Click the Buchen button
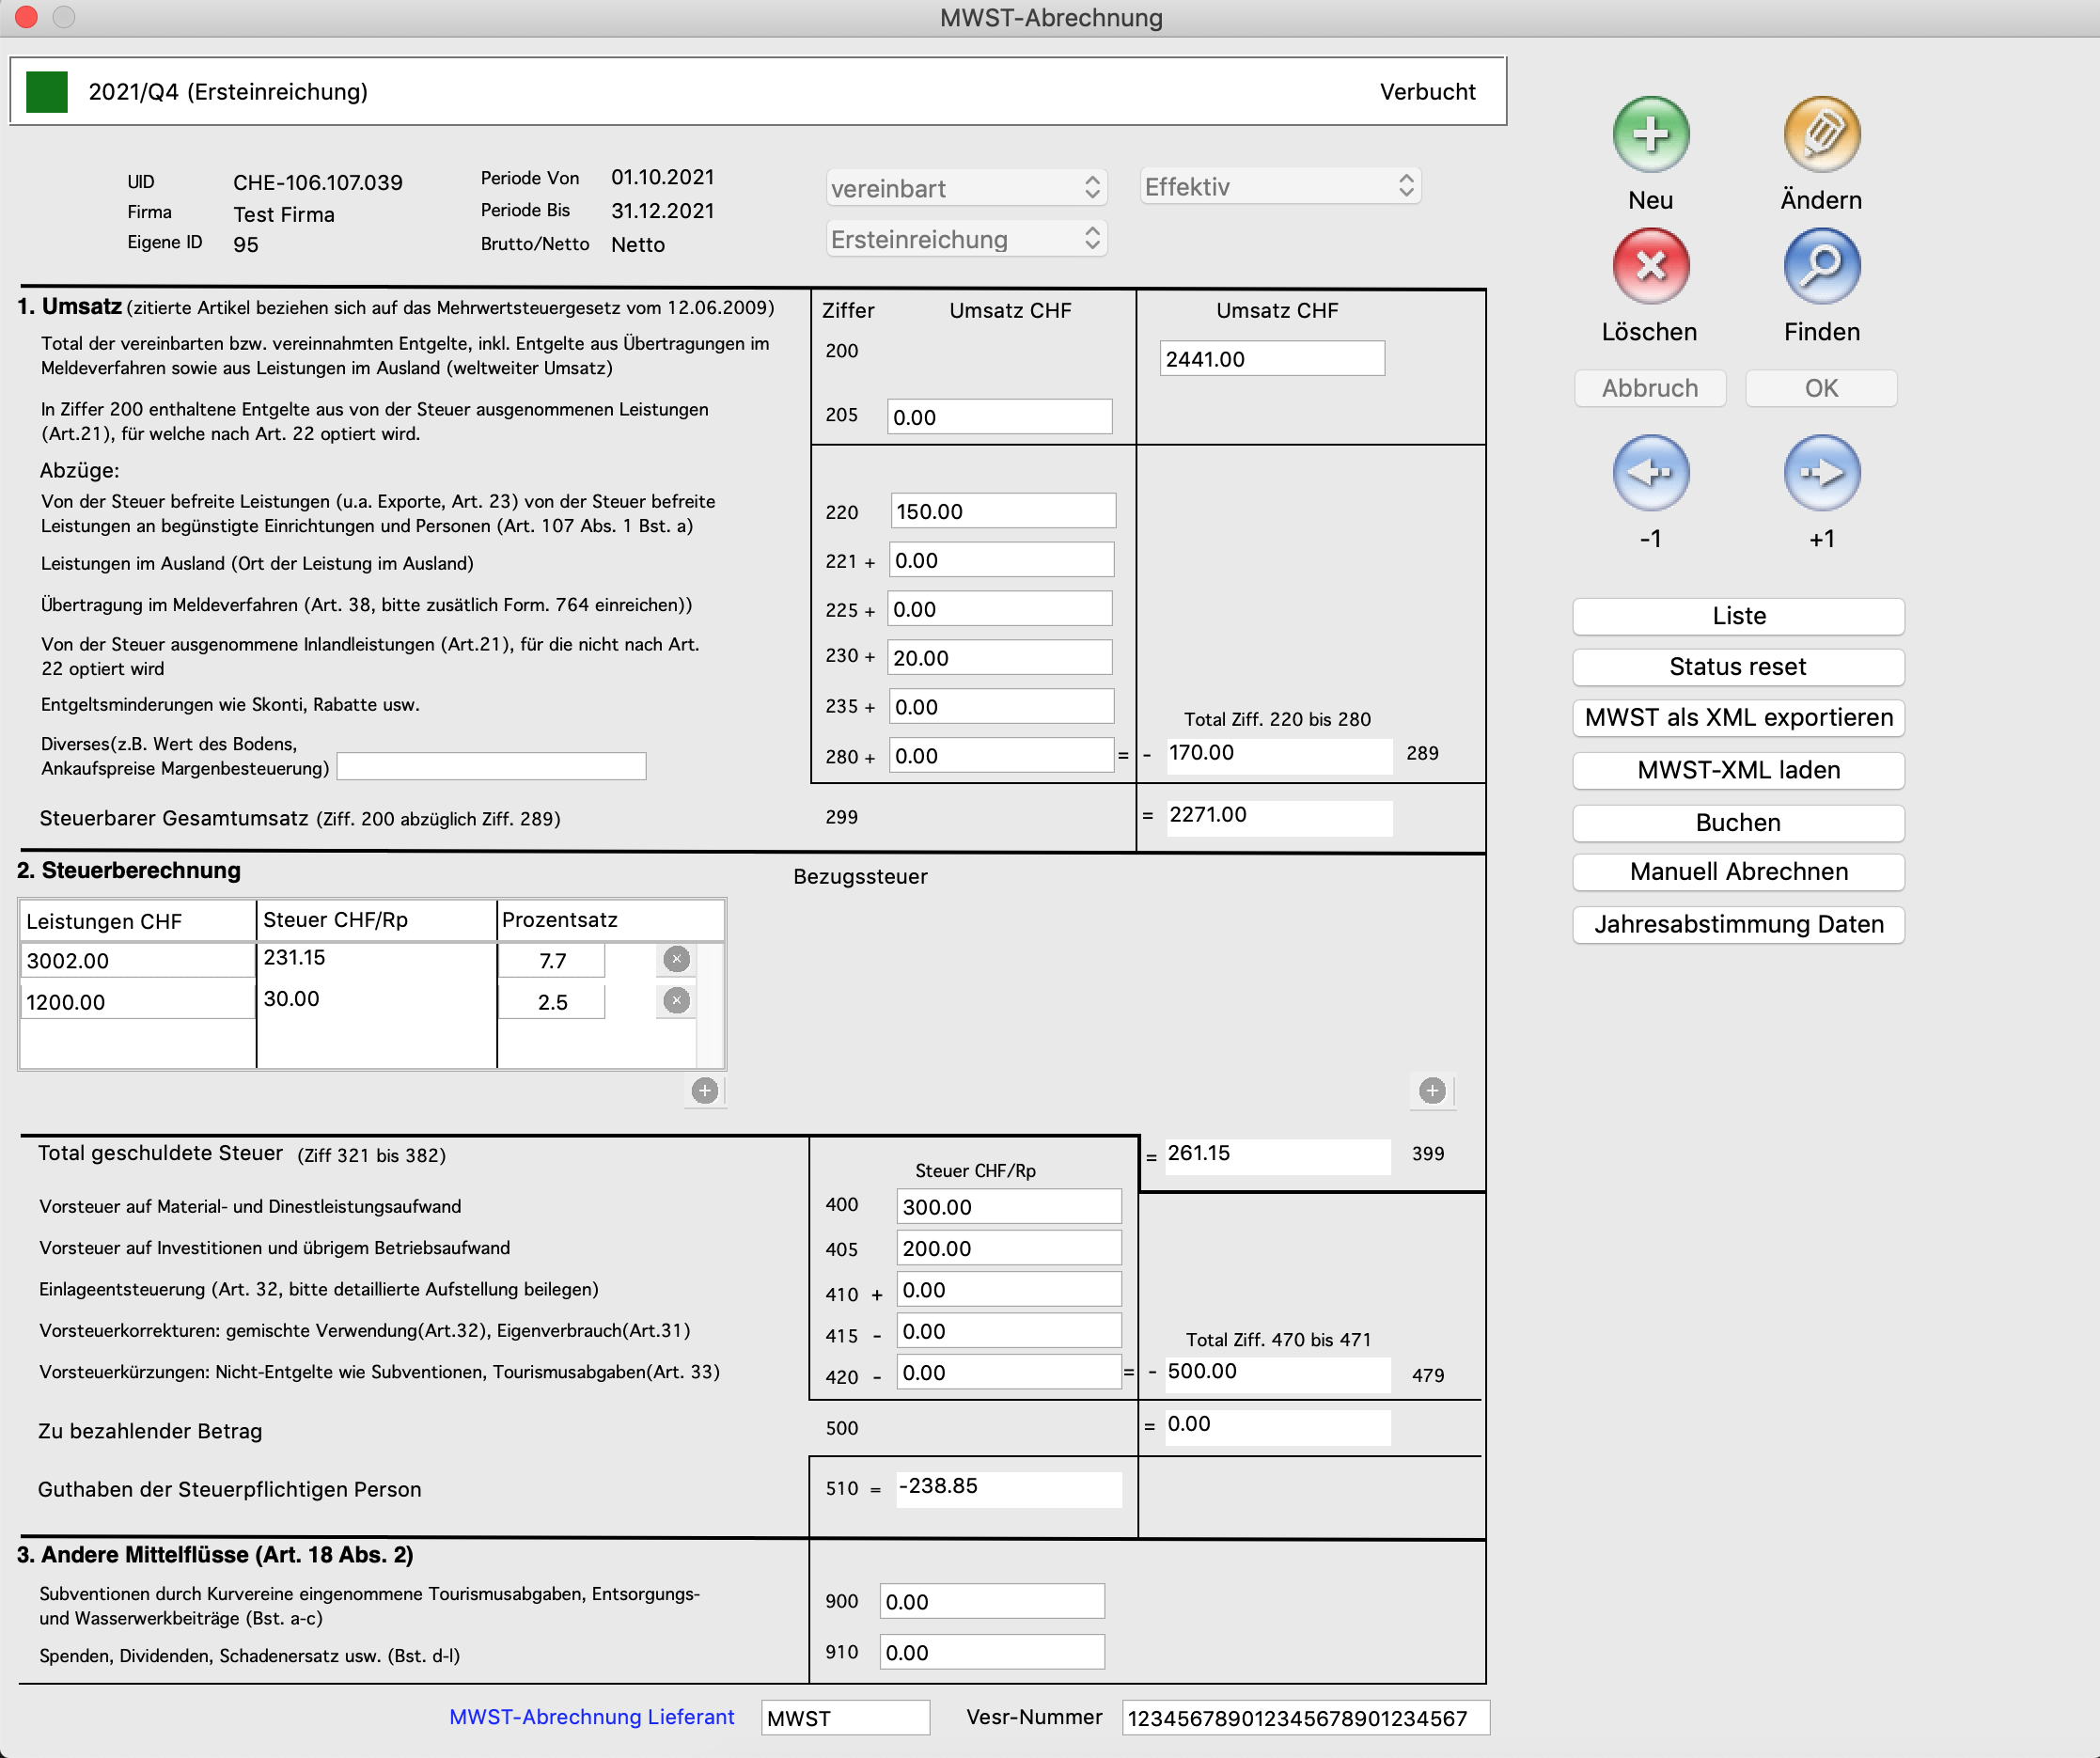Screen dimensions: 2100x1758 (x=1737, y=823)
